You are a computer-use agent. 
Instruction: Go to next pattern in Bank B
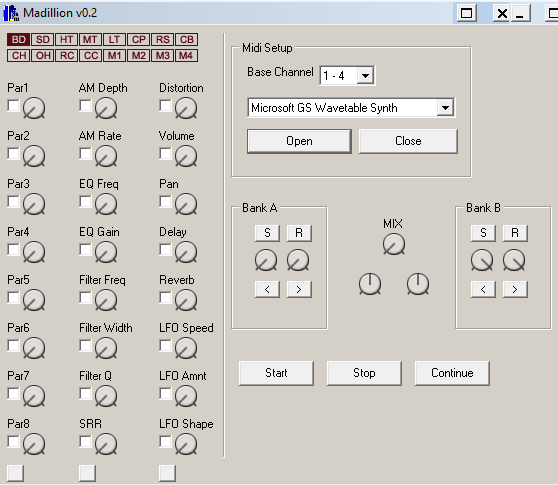pyautogui.click(x=515, y=289)
